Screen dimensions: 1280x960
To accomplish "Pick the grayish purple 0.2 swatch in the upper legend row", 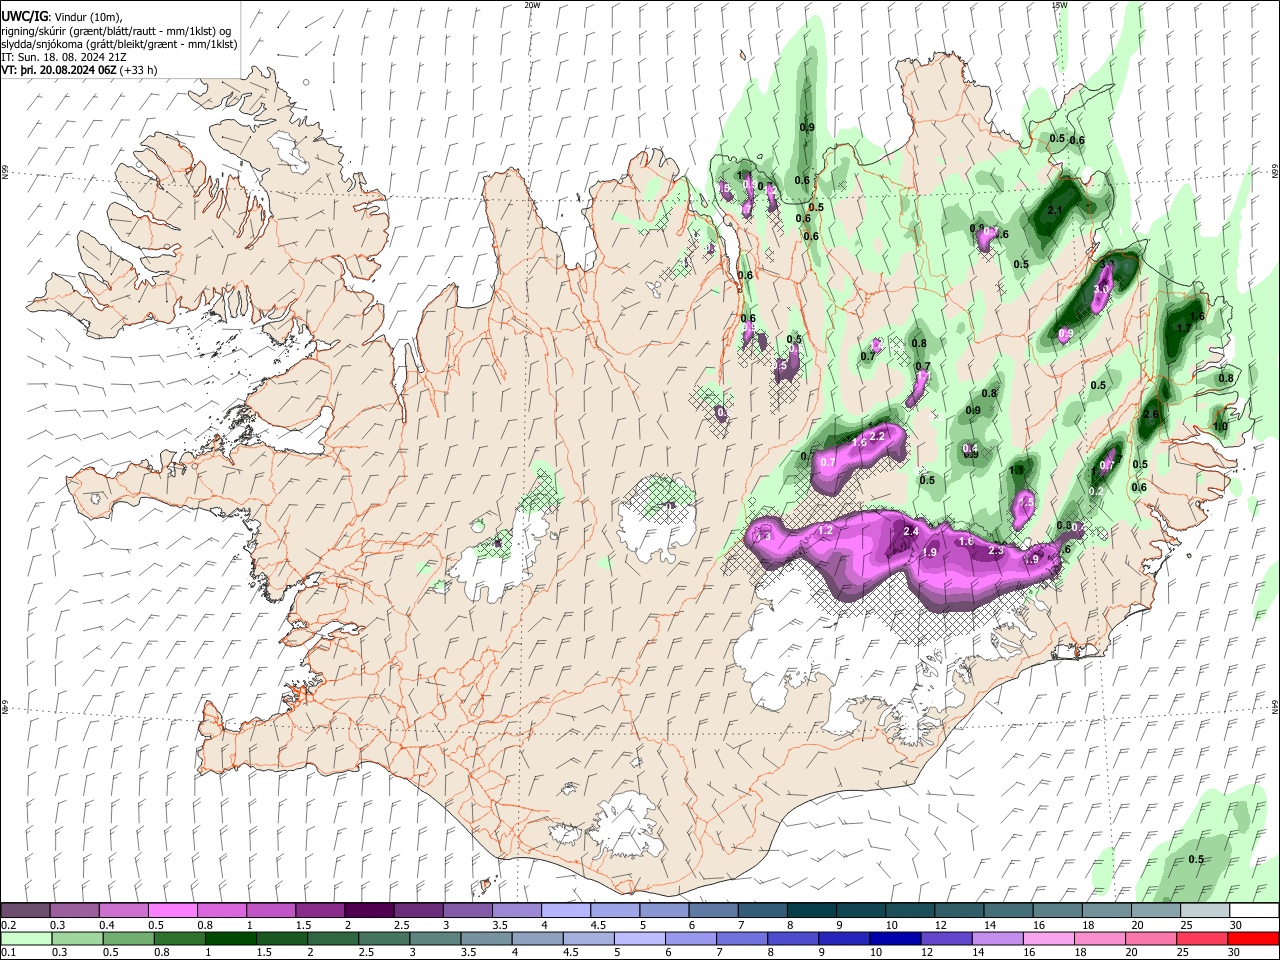I will tap(25, 911).
